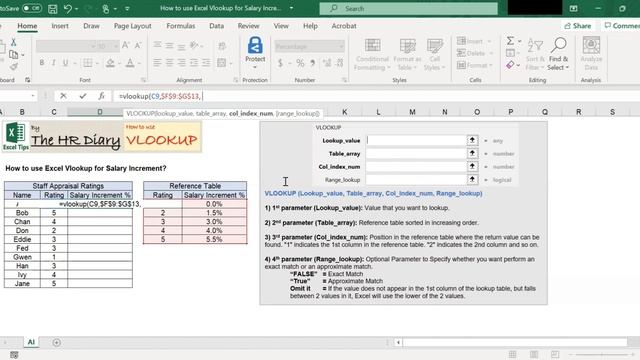
Task: Open Conditional Formatting menu
Action: tap(372, 55)
